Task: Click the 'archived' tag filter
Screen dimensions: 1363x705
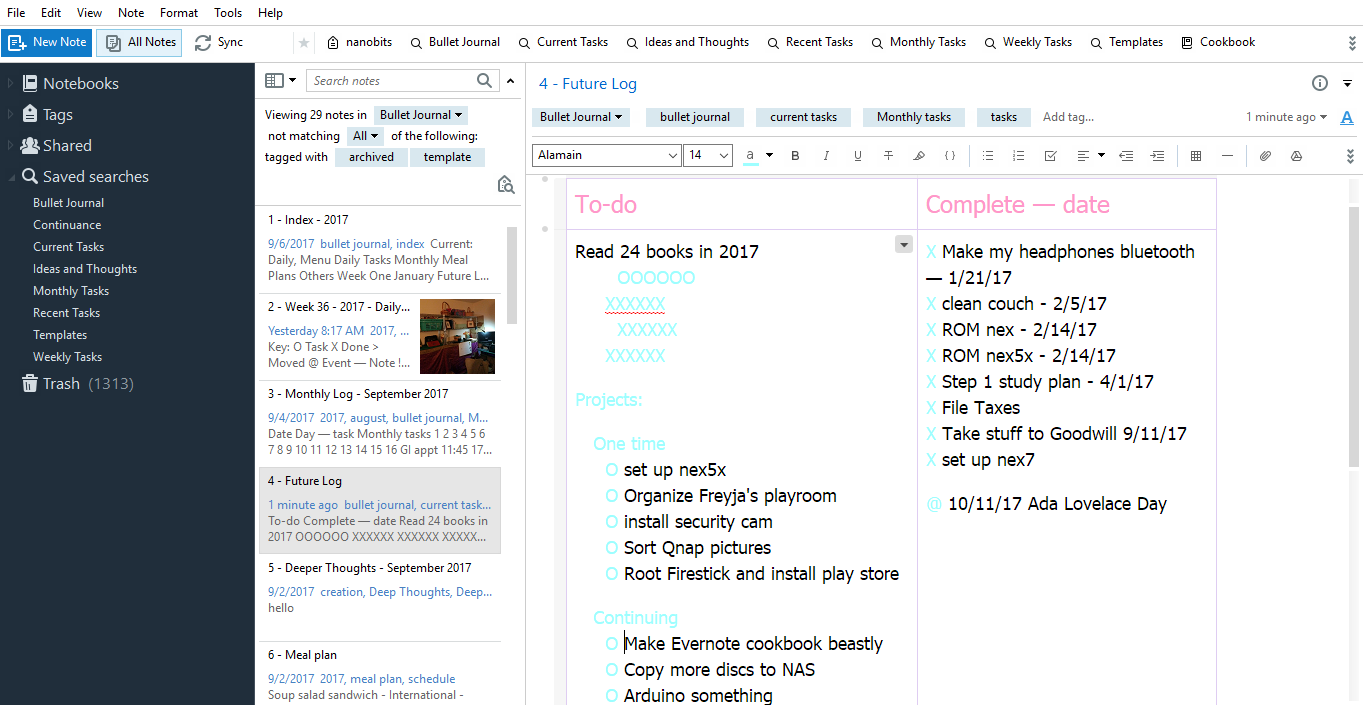Action: pyautogui.click(x=371, y=157)
